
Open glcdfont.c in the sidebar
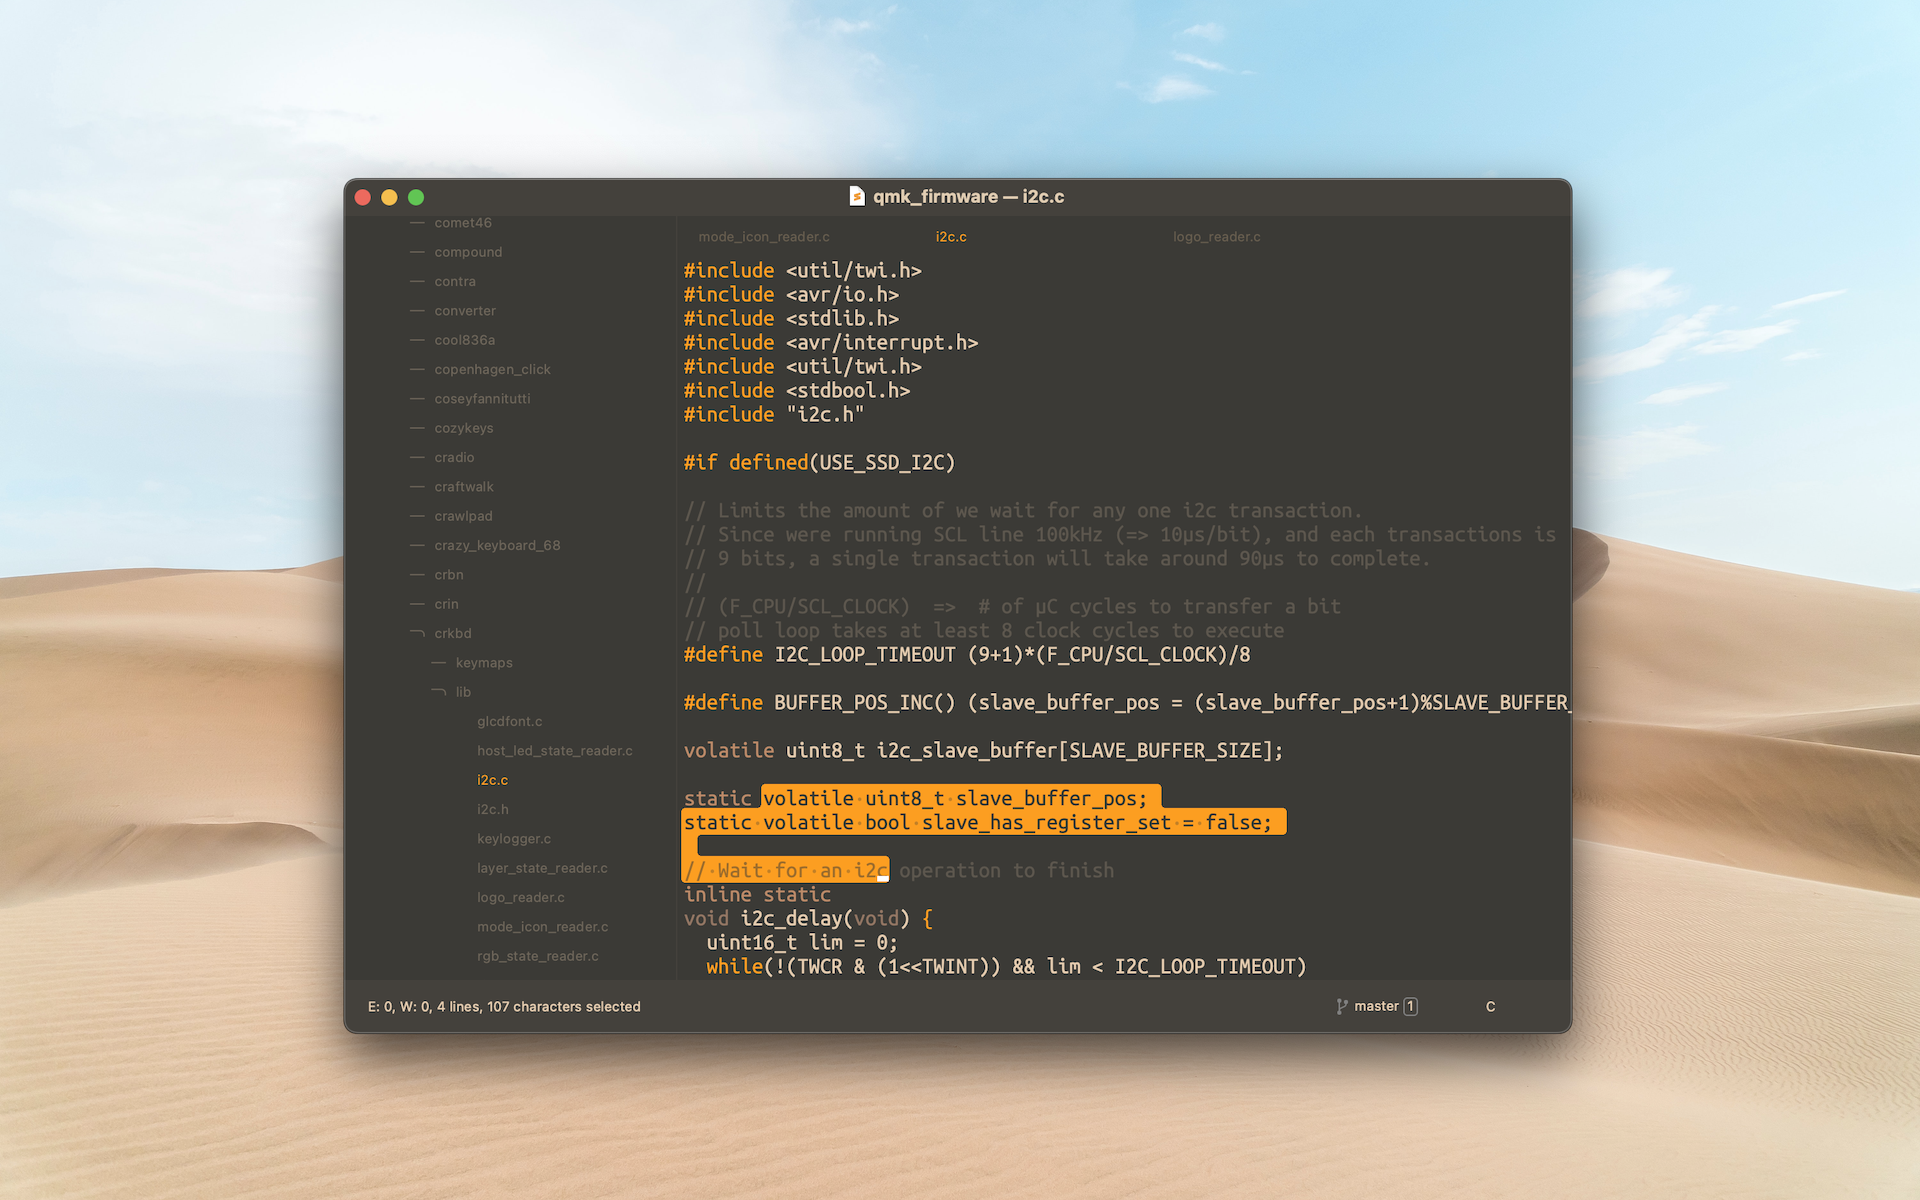click(x=509, y=721)
